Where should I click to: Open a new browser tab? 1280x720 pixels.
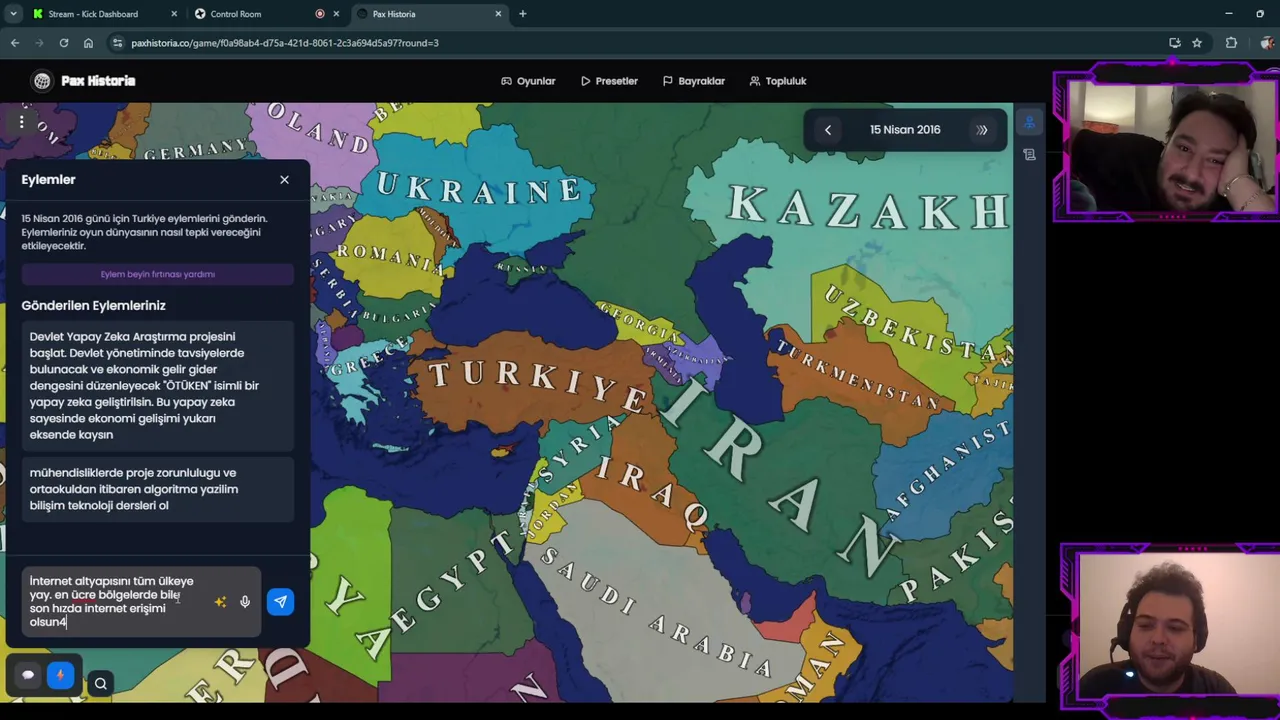point(522,14)
